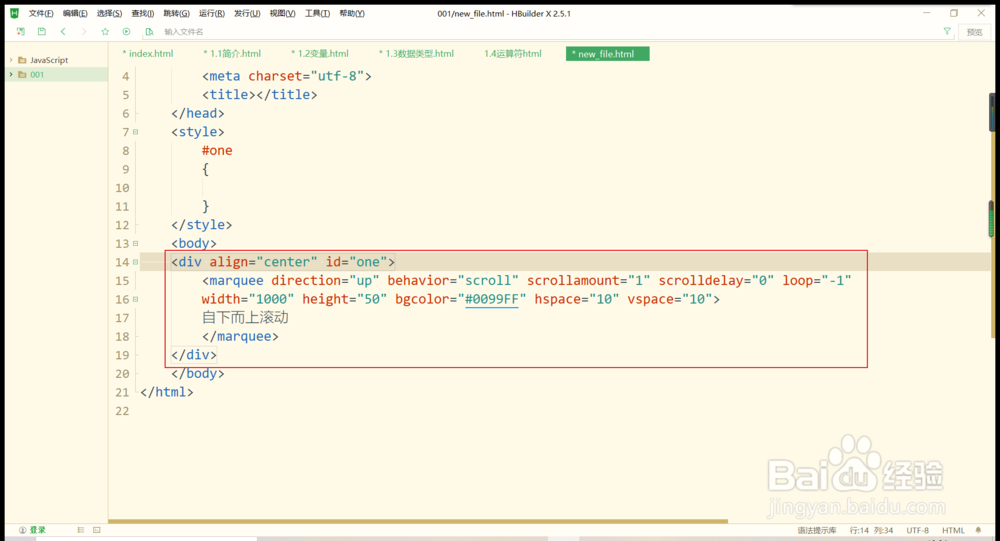Click the find-in-files icon beside the filename box

[x=149, y=31]
